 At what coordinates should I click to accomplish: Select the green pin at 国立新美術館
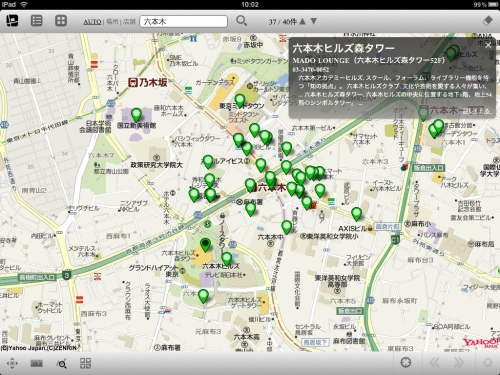[x=136, y=115]
